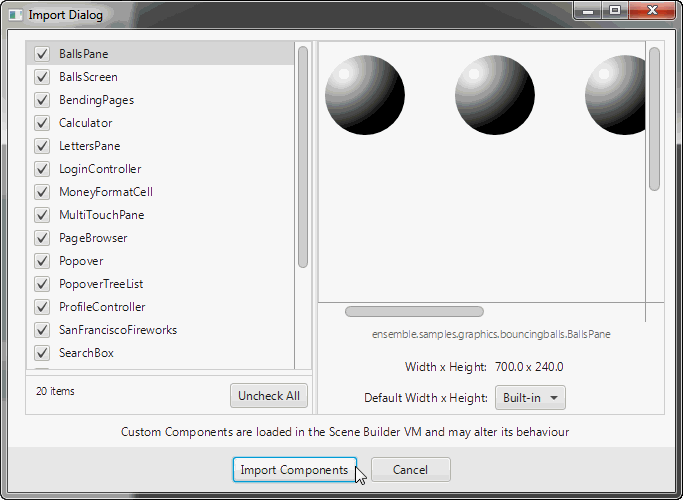Open the Default Width x Height Built-in dropdown
Viewport: 683px width, 500px height.
tap(530, 398)
